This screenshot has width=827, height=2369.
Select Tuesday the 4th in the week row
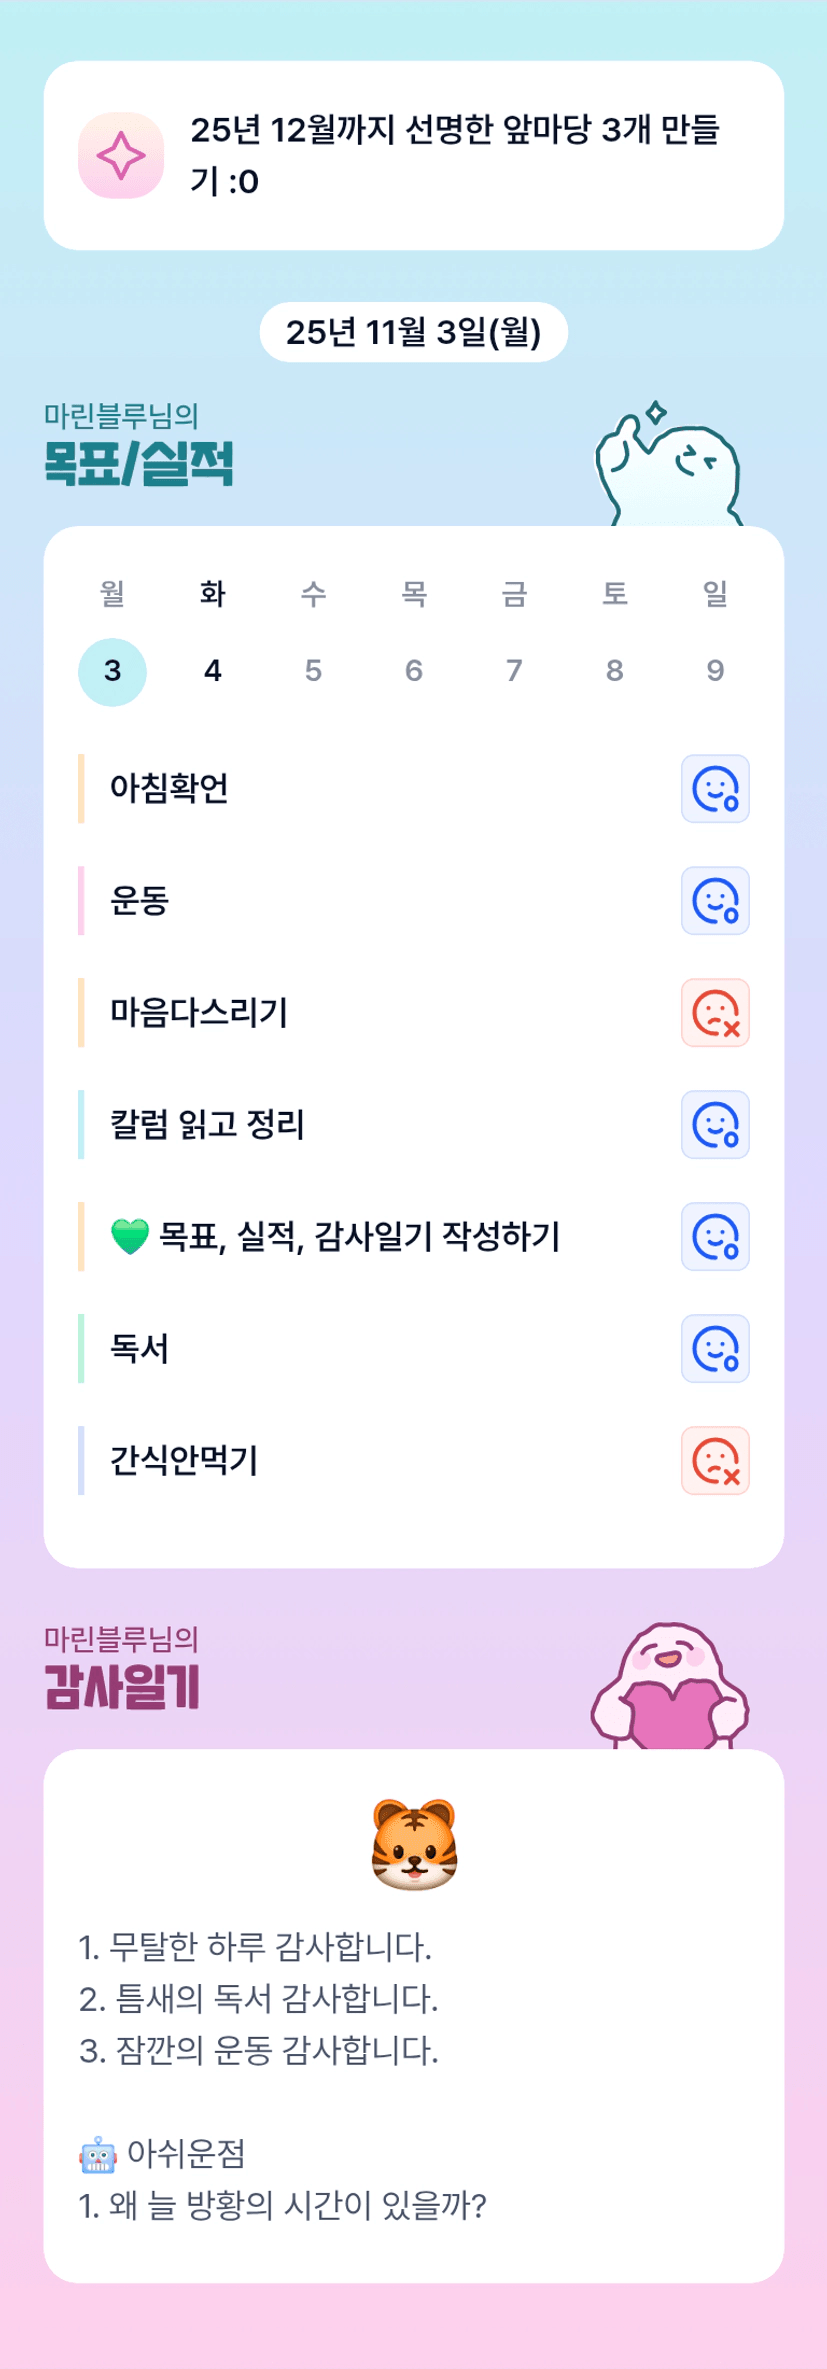(x=213, y=671)
